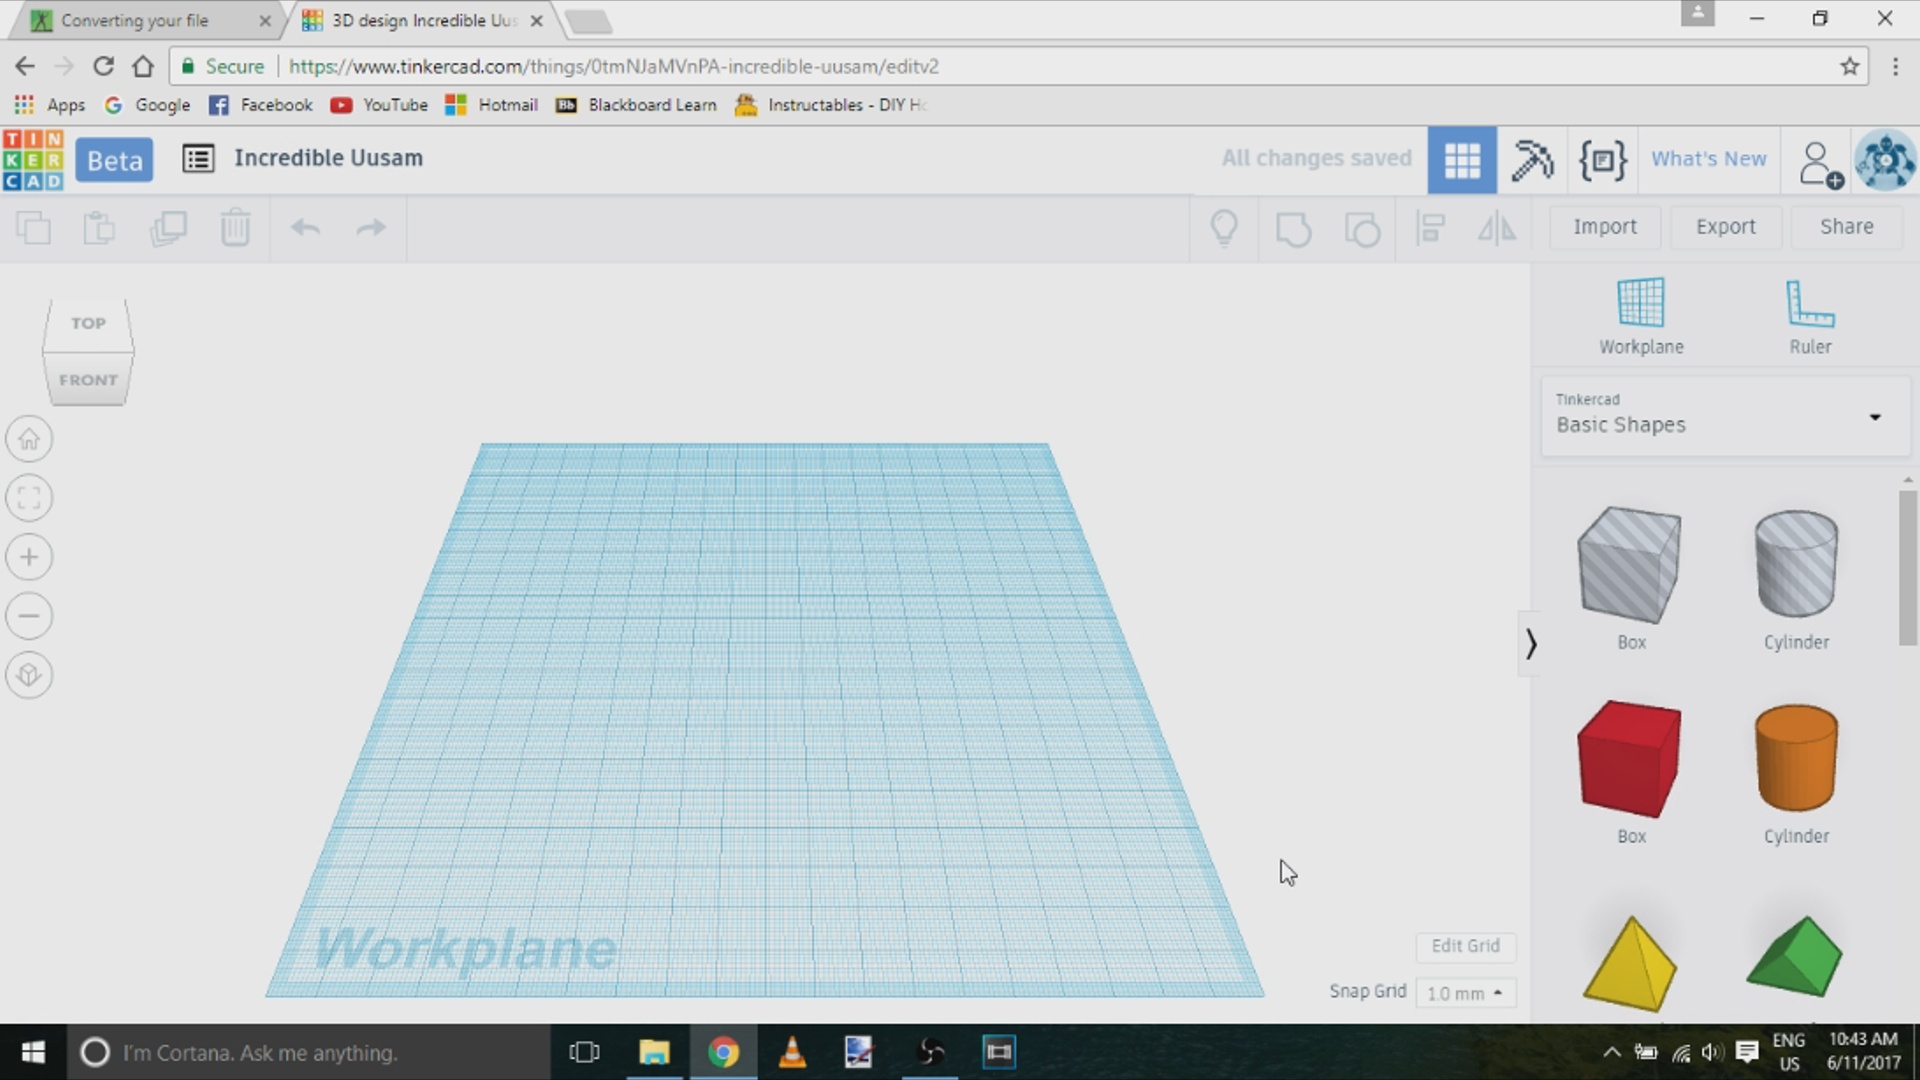Click the Duplicate icon in the toolbar

[x=168, y=228]
